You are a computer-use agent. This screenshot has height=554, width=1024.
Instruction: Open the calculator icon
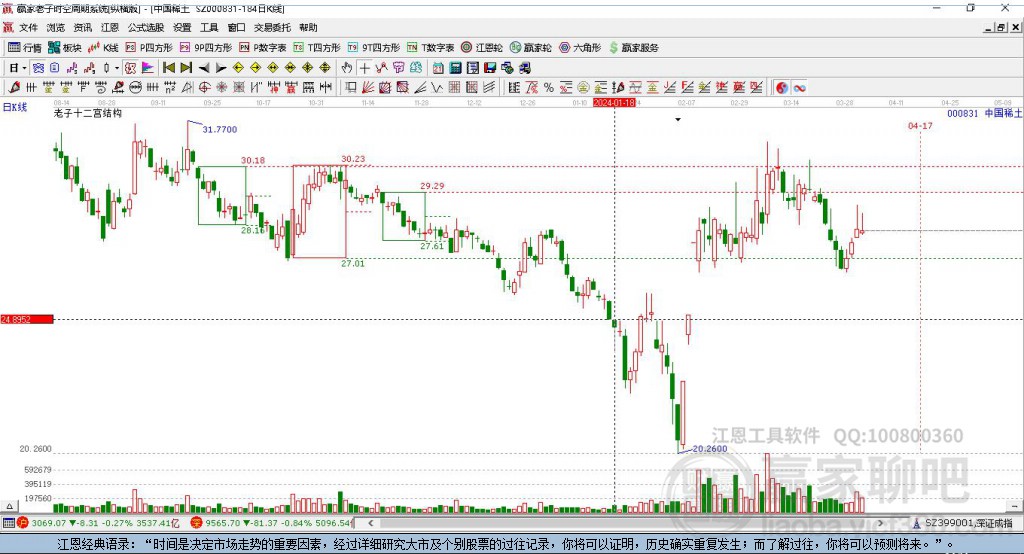455,68
